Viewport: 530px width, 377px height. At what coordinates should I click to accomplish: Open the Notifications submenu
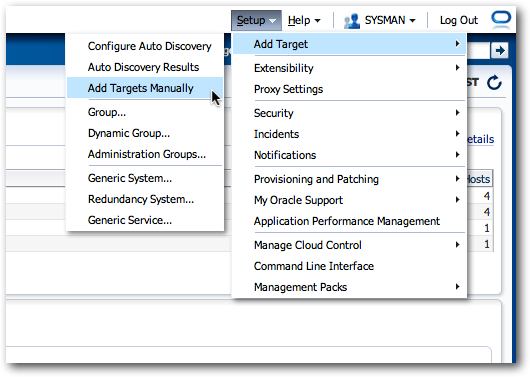tap(350, 155)
